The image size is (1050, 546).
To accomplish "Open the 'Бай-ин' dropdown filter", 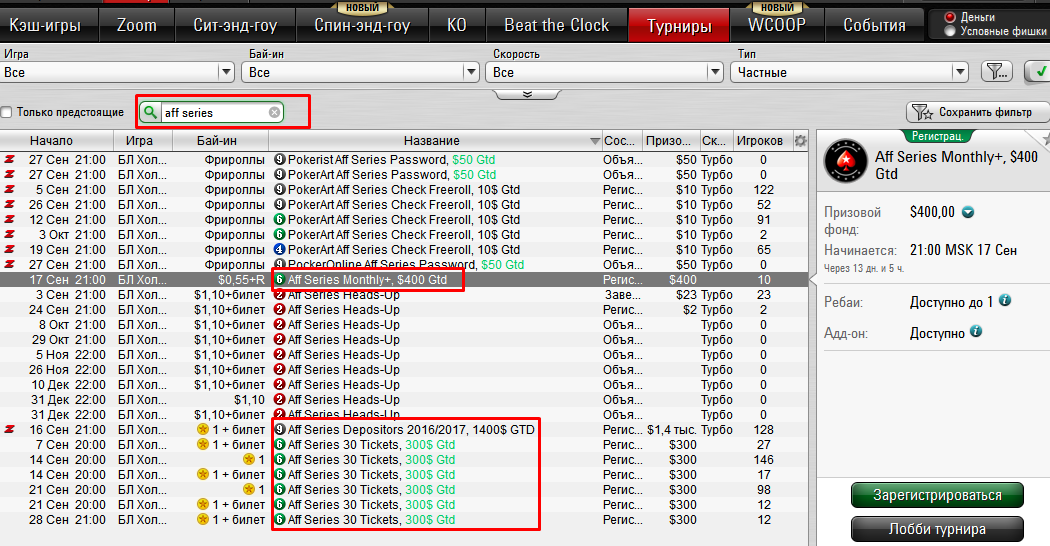I will [x=360, y=72].
